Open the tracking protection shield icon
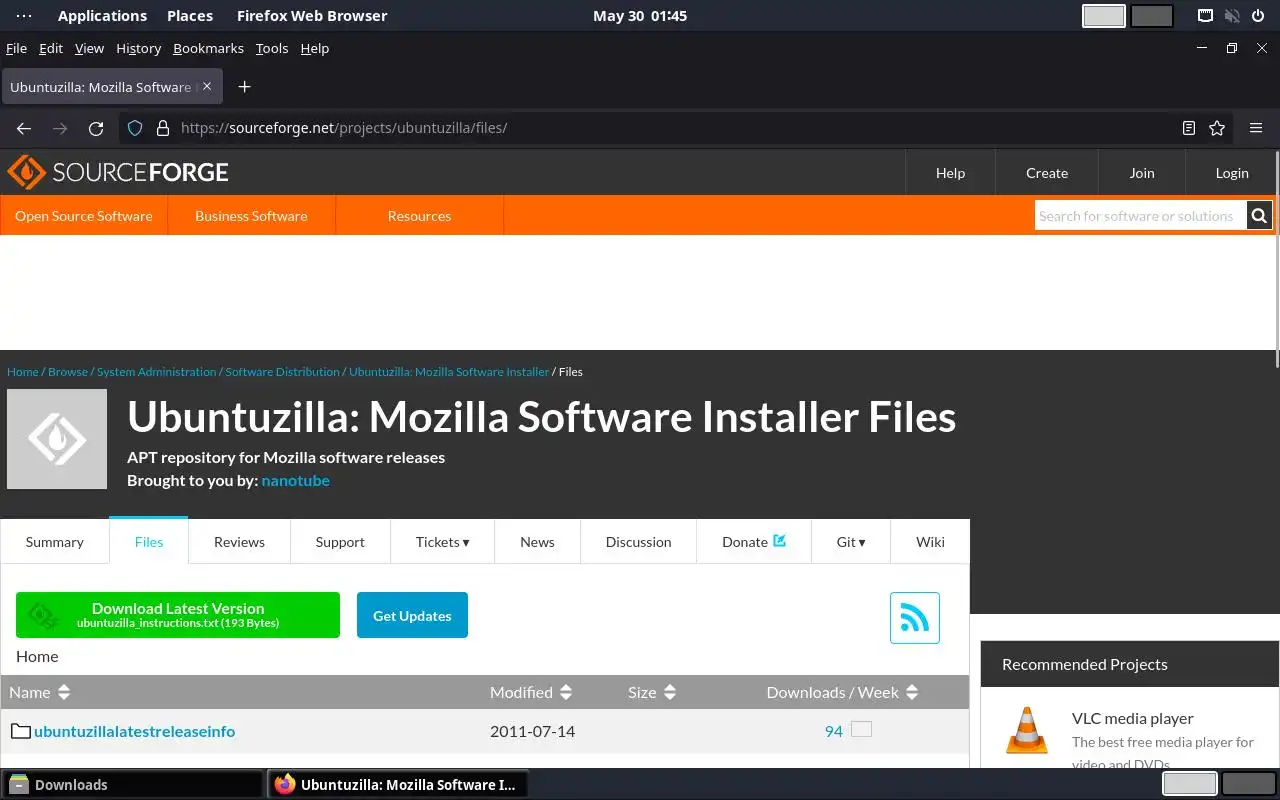The width and height of the screenshot is (1280, 800). [135, 128]
